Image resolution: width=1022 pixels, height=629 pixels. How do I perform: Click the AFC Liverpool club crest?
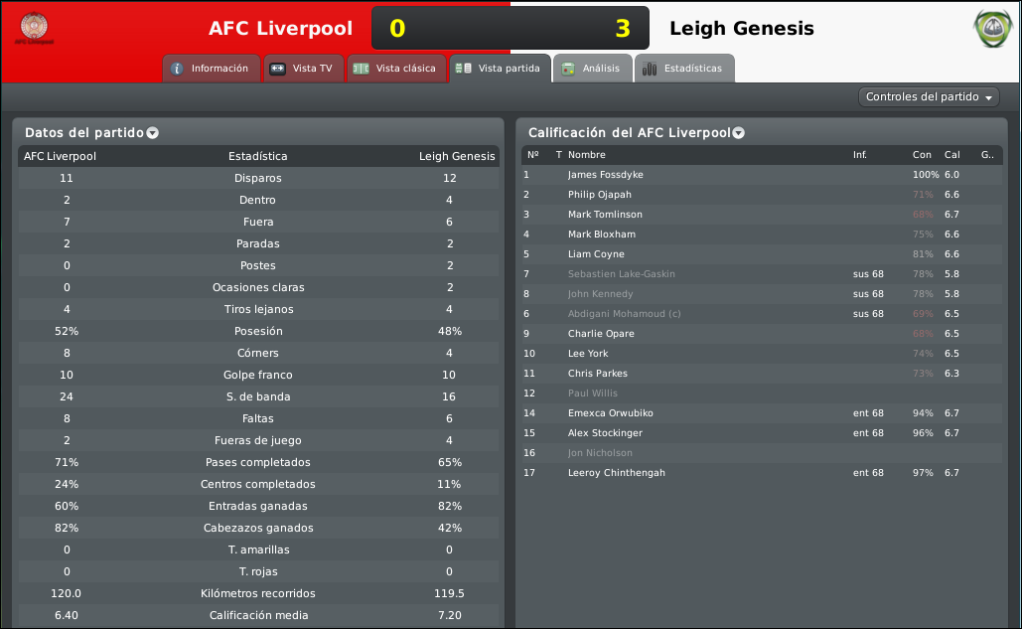(34, 29)
